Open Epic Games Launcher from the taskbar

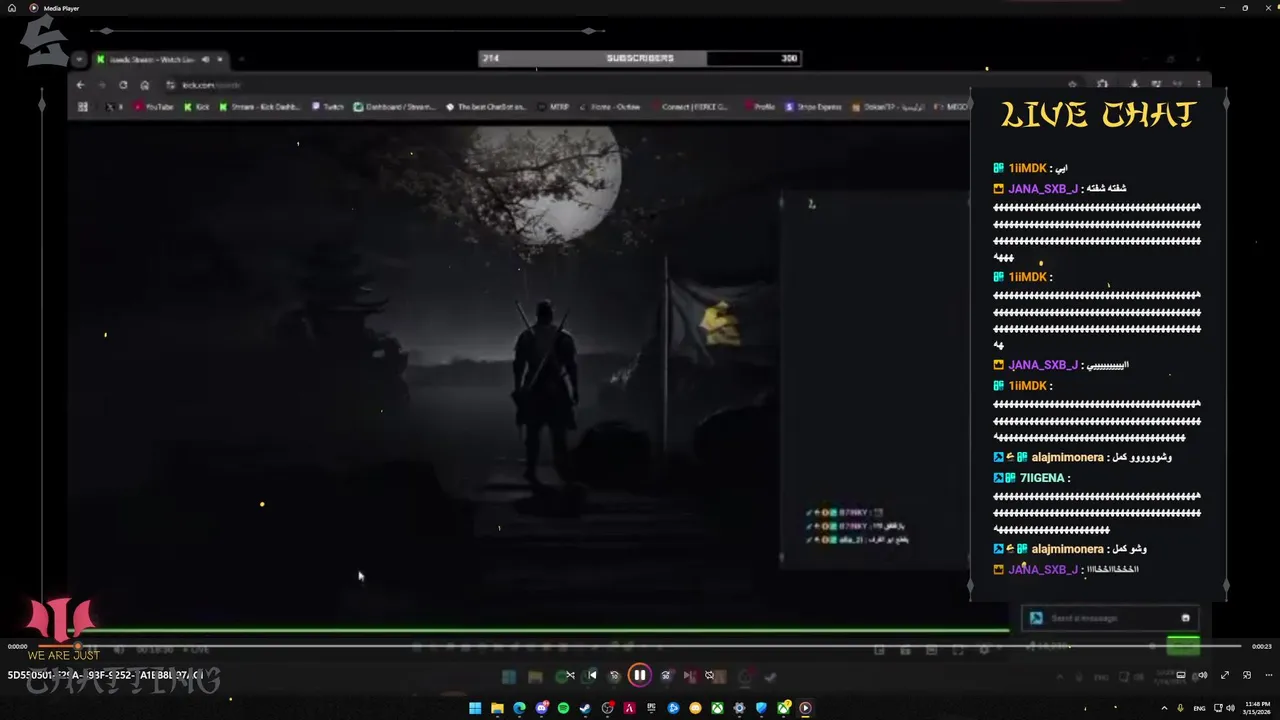point(651,708)
